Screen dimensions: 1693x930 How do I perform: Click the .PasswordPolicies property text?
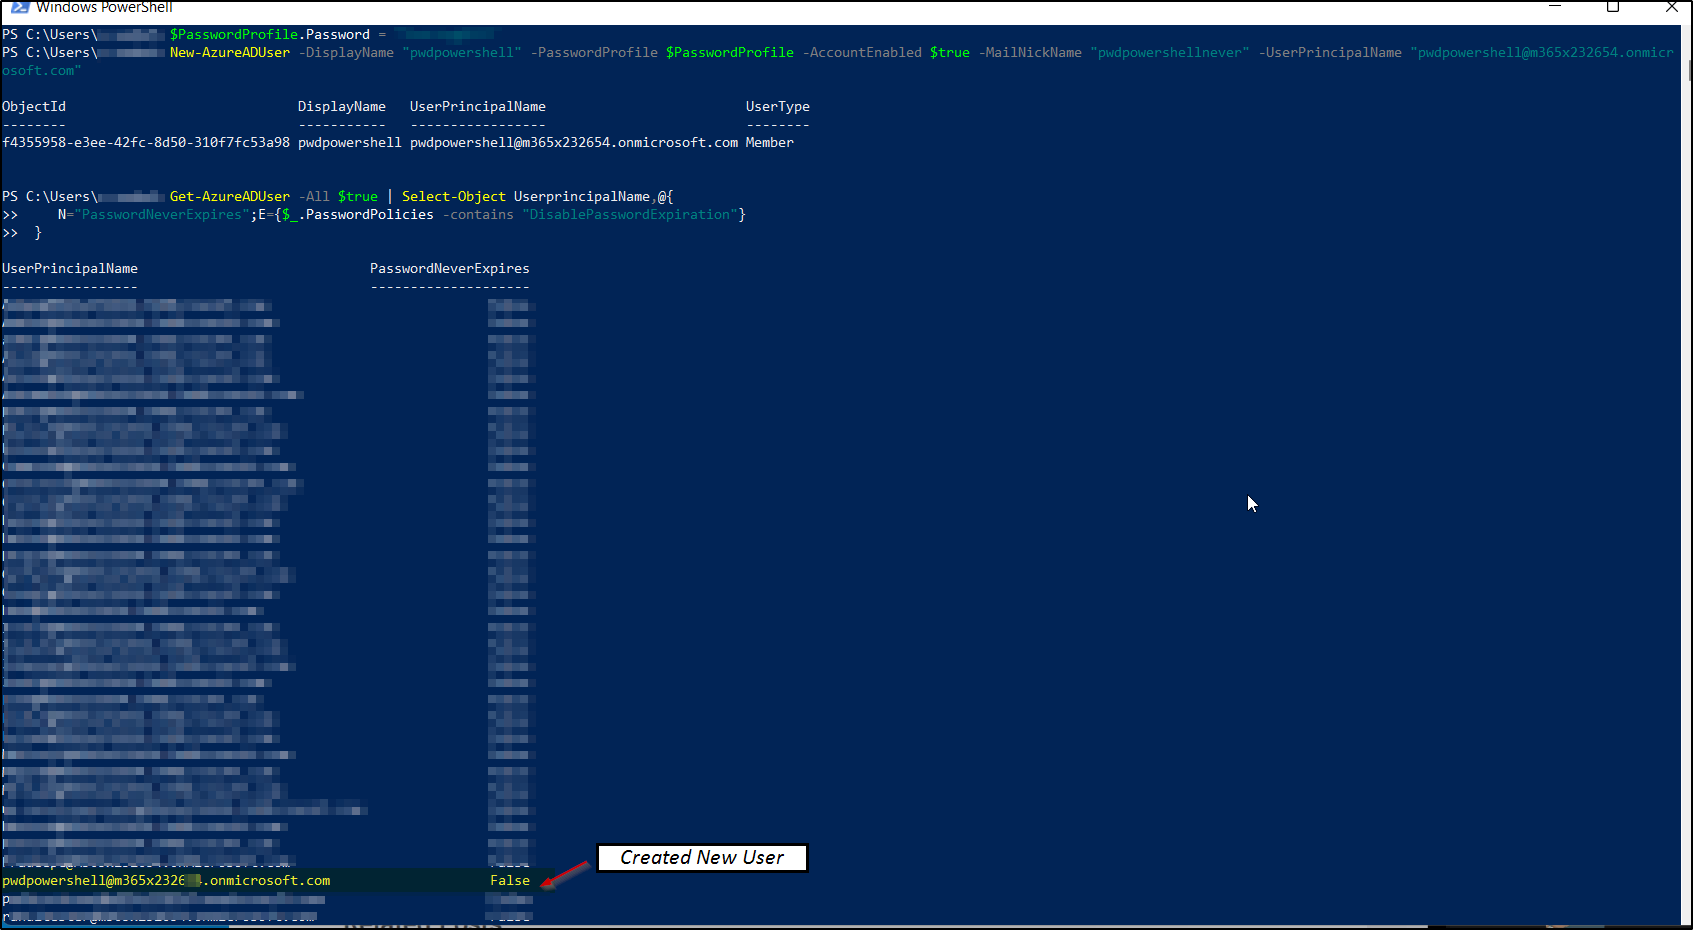[x=366, y=215]
